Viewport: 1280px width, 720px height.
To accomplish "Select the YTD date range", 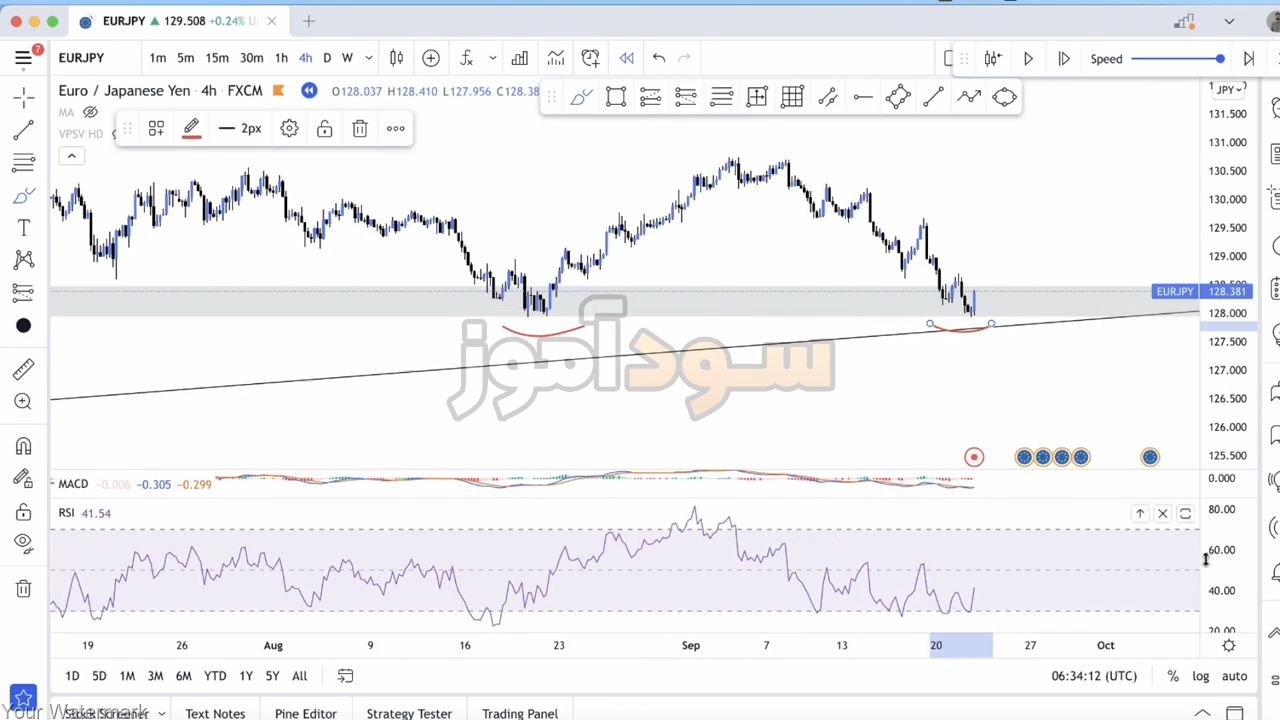I will coord(215,676).
